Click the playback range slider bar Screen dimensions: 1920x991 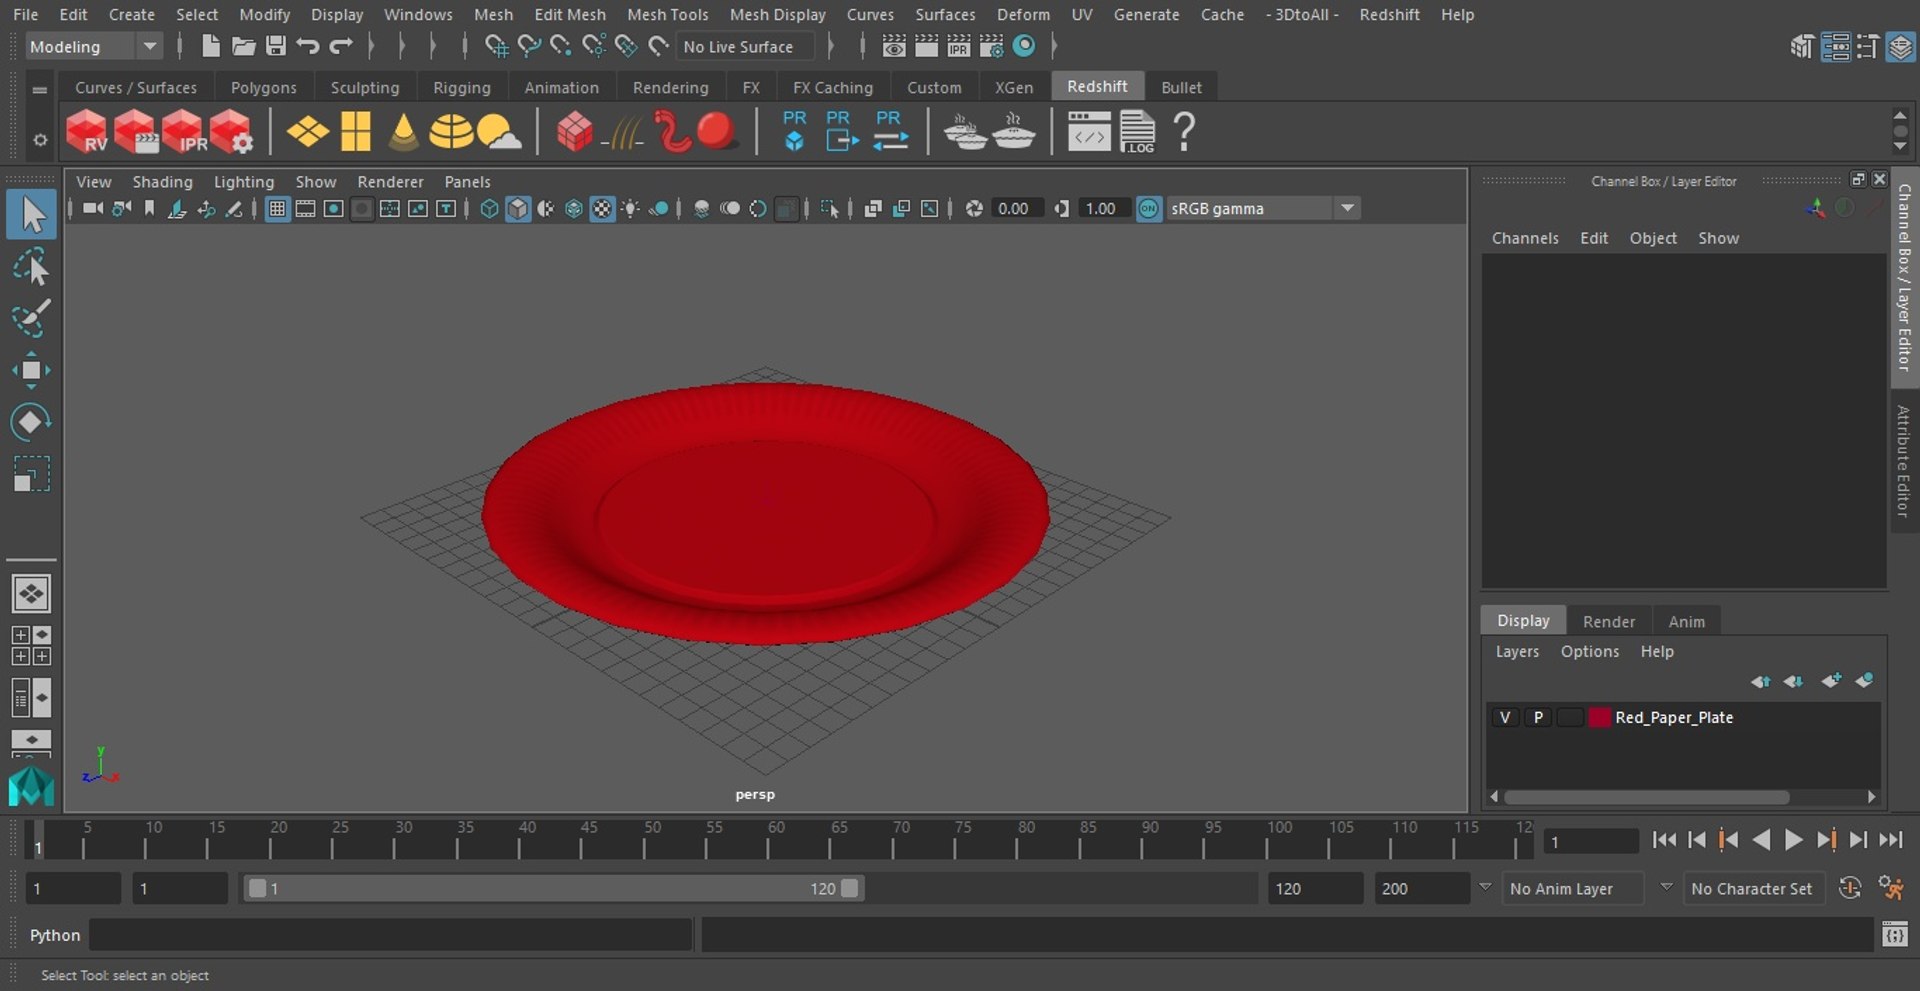(553, 888)
